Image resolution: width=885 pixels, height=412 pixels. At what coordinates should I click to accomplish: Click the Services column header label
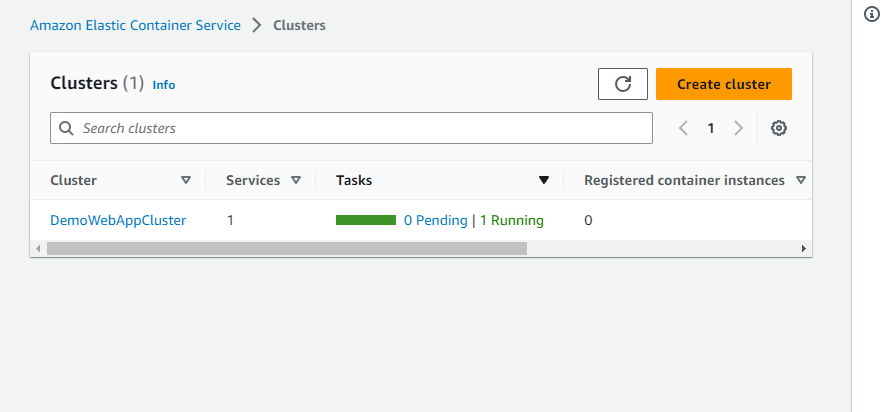tap(253, 181)
